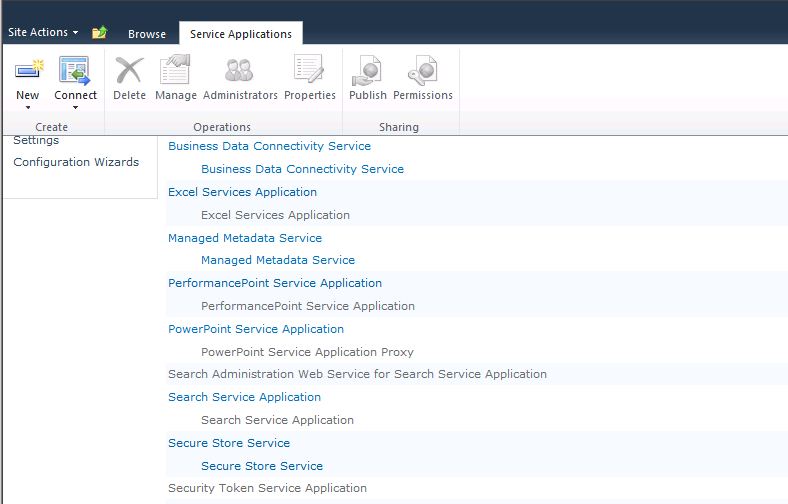788x504 pixels.
Task: Open Administrators via the people icon
Action: (x=239, y=70)
